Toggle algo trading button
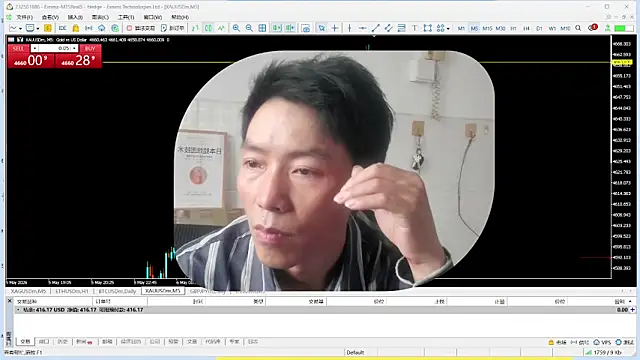This screenshot has width=640, height=360. click(x=141, y=28)
